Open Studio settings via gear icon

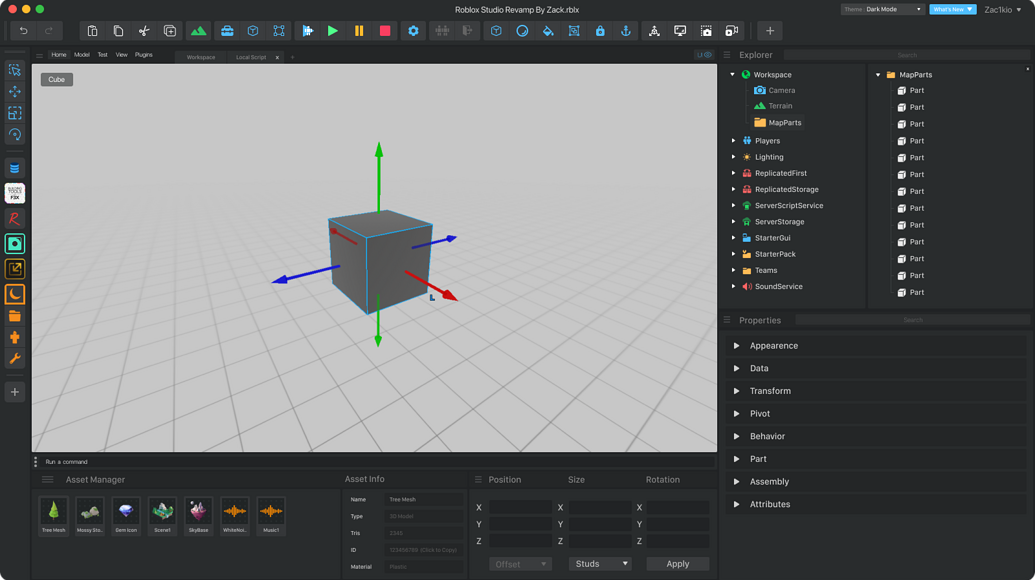[x=412, y=31]
